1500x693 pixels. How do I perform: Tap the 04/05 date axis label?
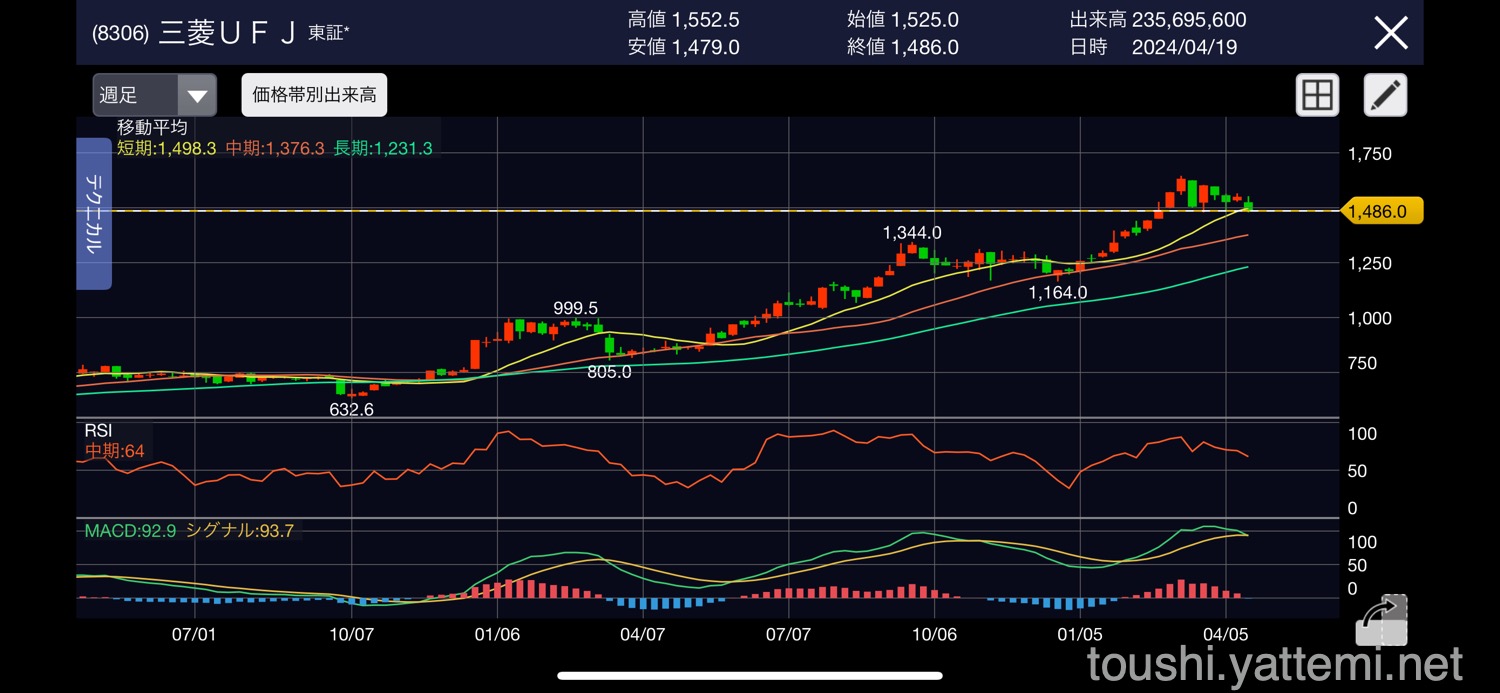1225,634
